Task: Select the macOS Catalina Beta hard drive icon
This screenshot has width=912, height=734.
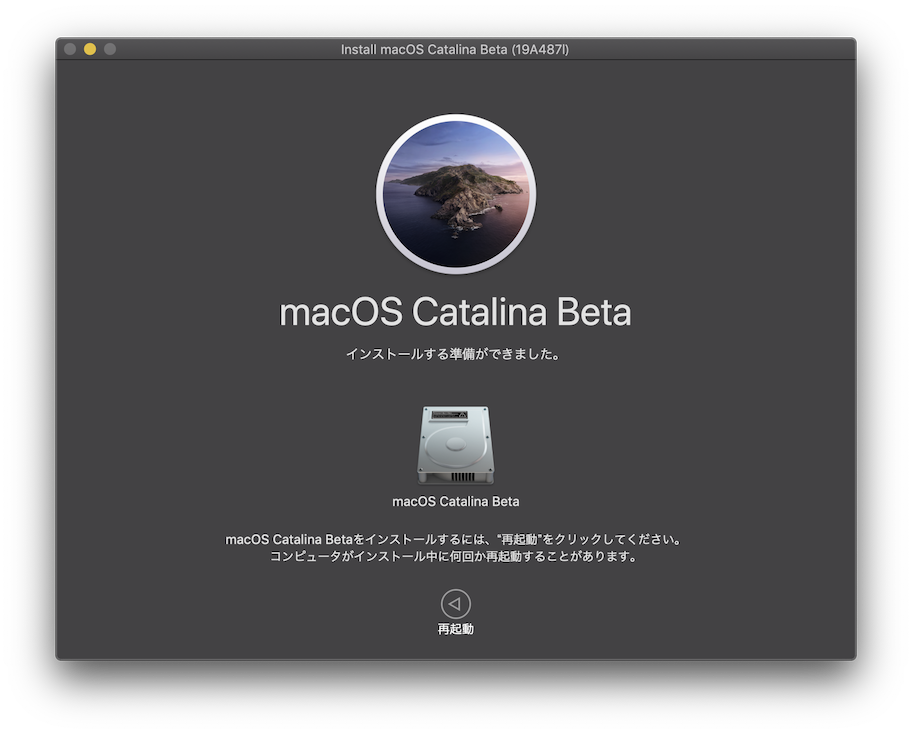Action: [455, 445]
